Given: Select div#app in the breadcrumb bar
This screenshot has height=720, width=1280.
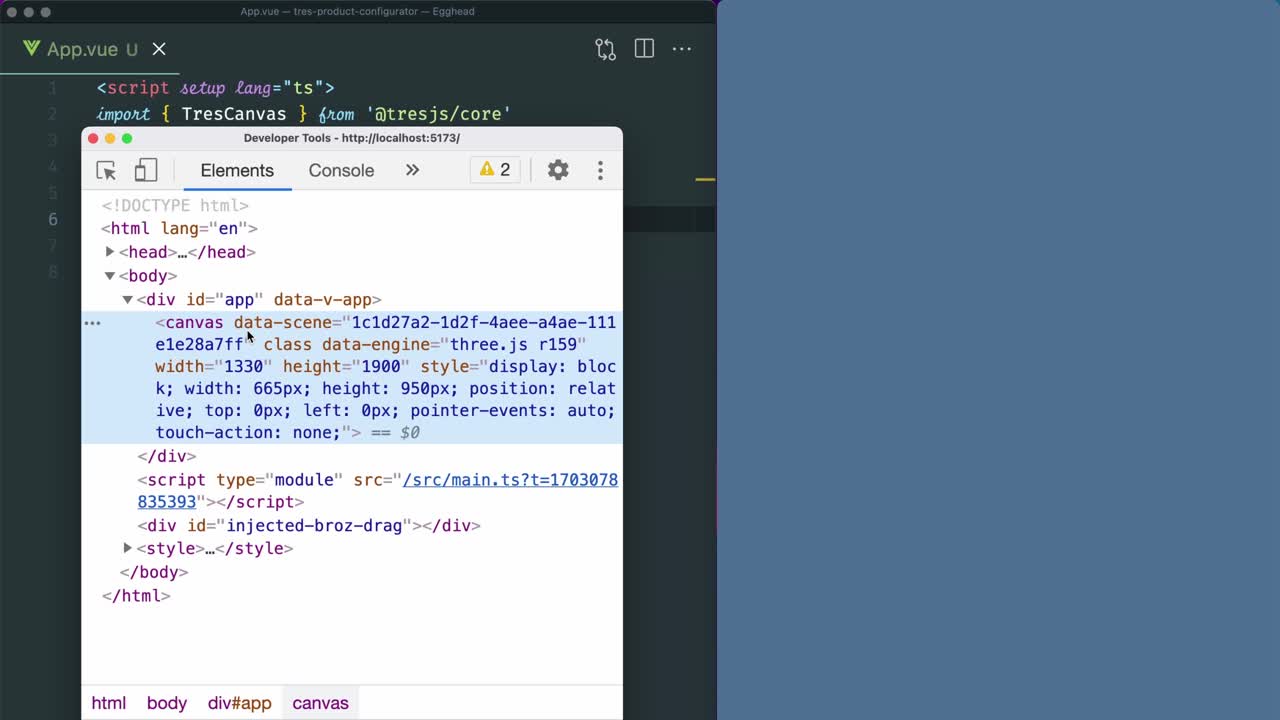Looking at the screenshot, I should [x=239, y=703].
